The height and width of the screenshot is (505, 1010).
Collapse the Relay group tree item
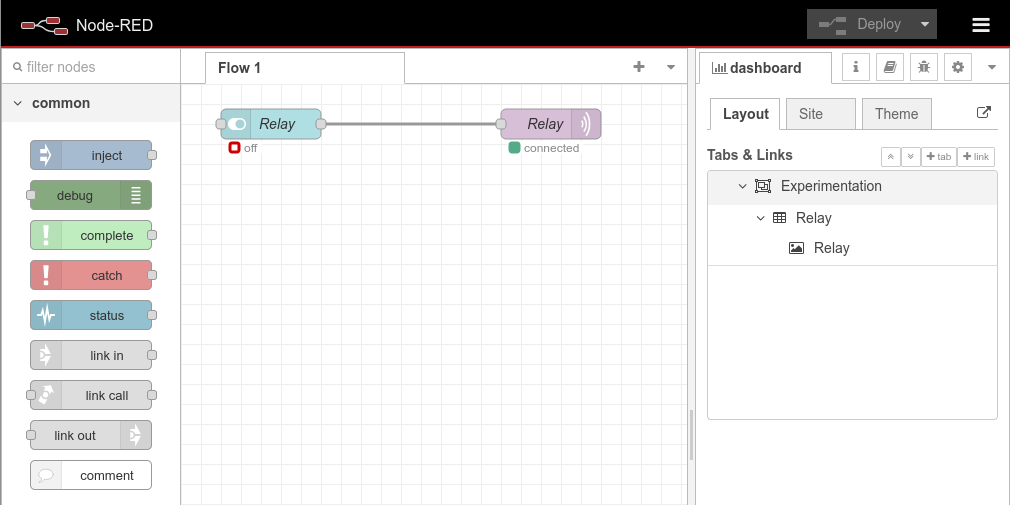click(x=761, y=218)
